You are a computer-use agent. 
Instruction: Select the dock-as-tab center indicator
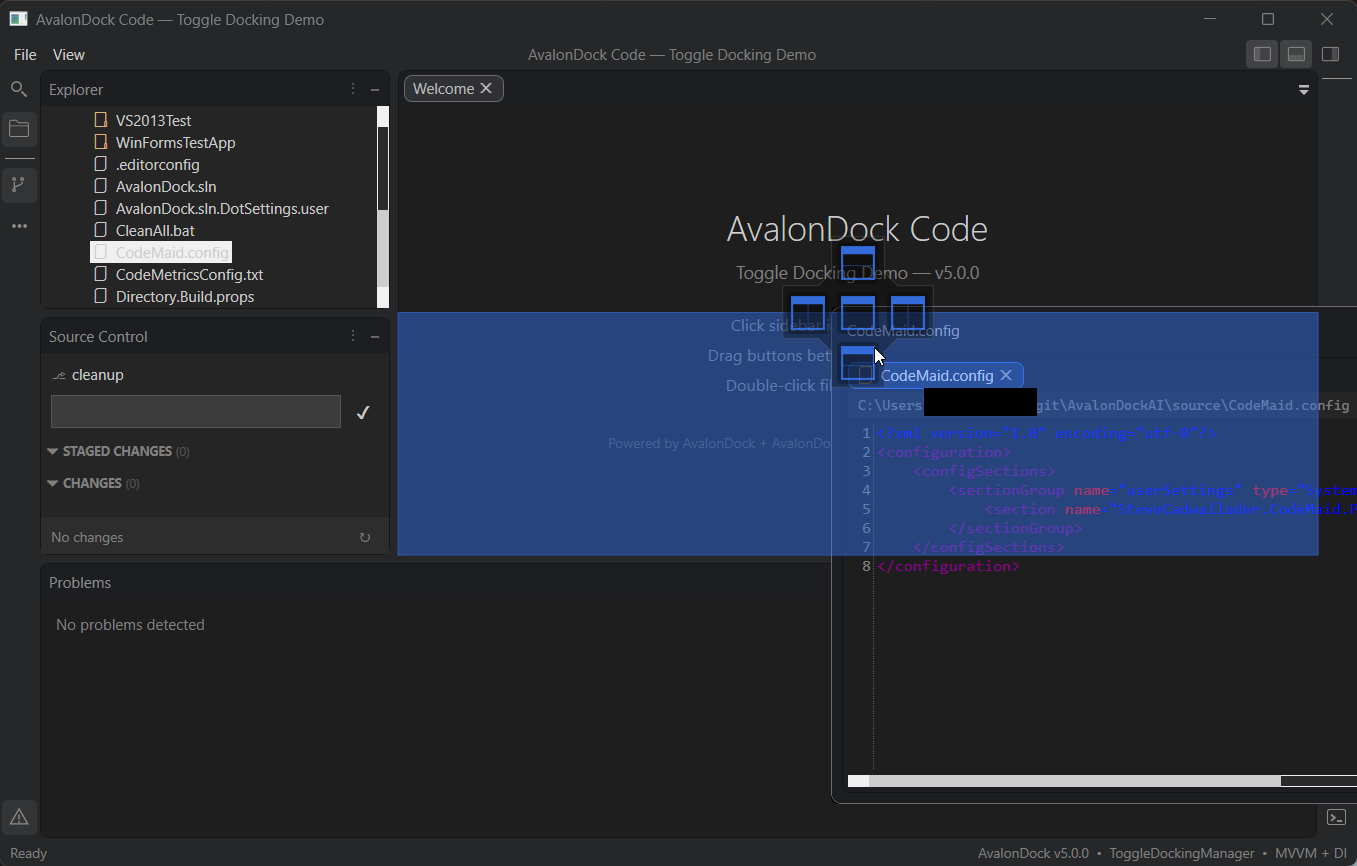click(x=858, y=313)
